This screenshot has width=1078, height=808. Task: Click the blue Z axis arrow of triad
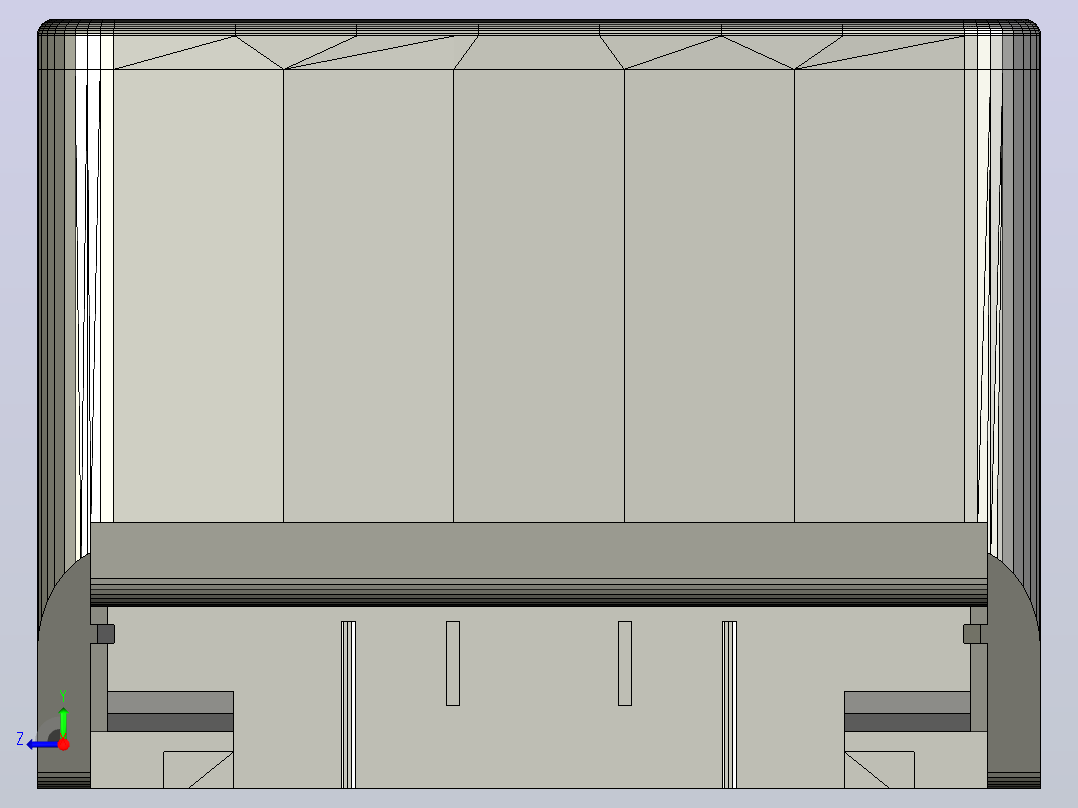(x=42, y=745)
